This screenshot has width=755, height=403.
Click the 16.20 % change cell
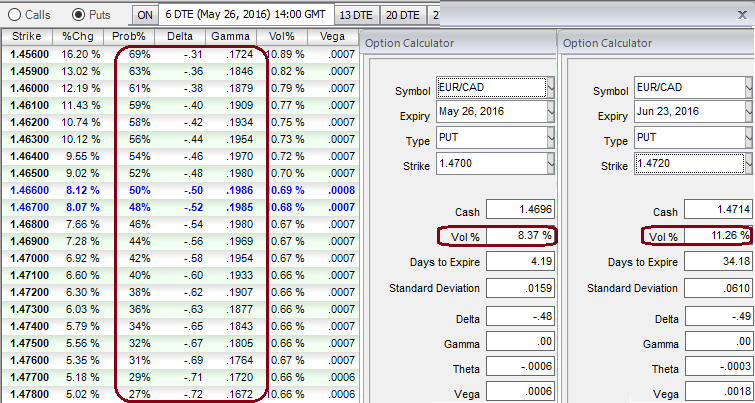pos(80,54)
